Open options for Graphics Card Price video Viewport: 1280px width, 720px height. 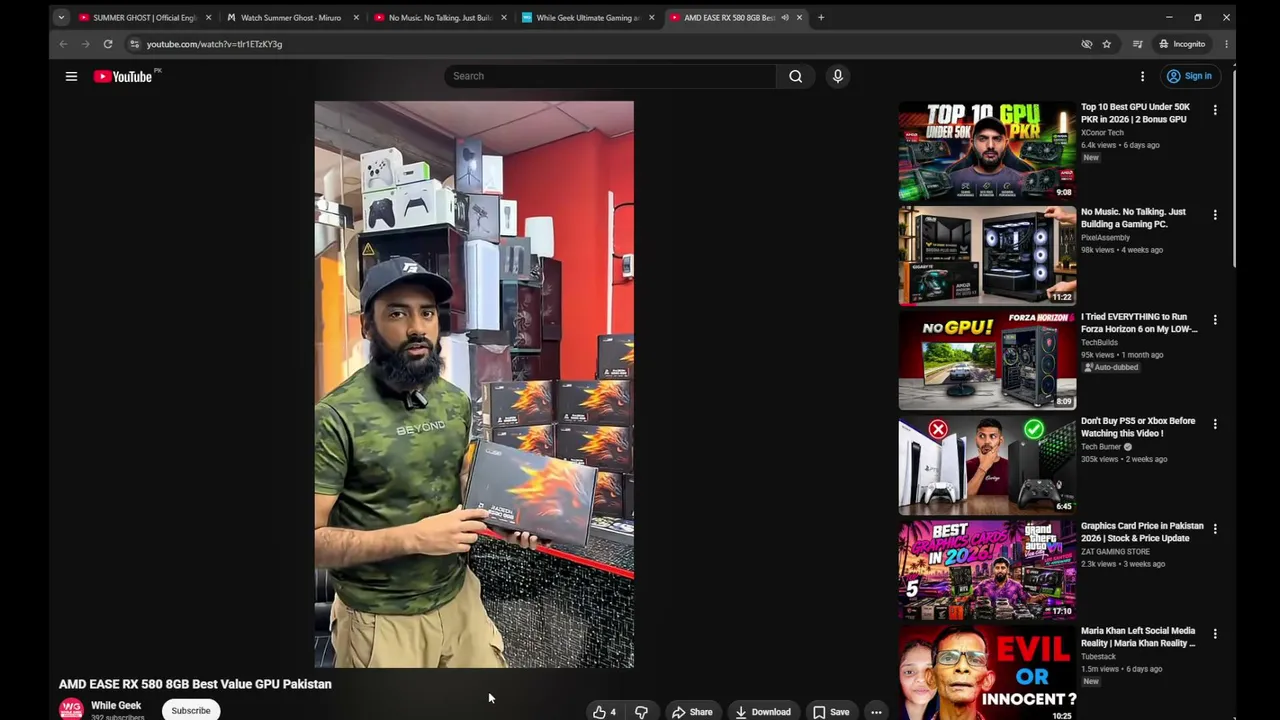tap(1215, 529)
